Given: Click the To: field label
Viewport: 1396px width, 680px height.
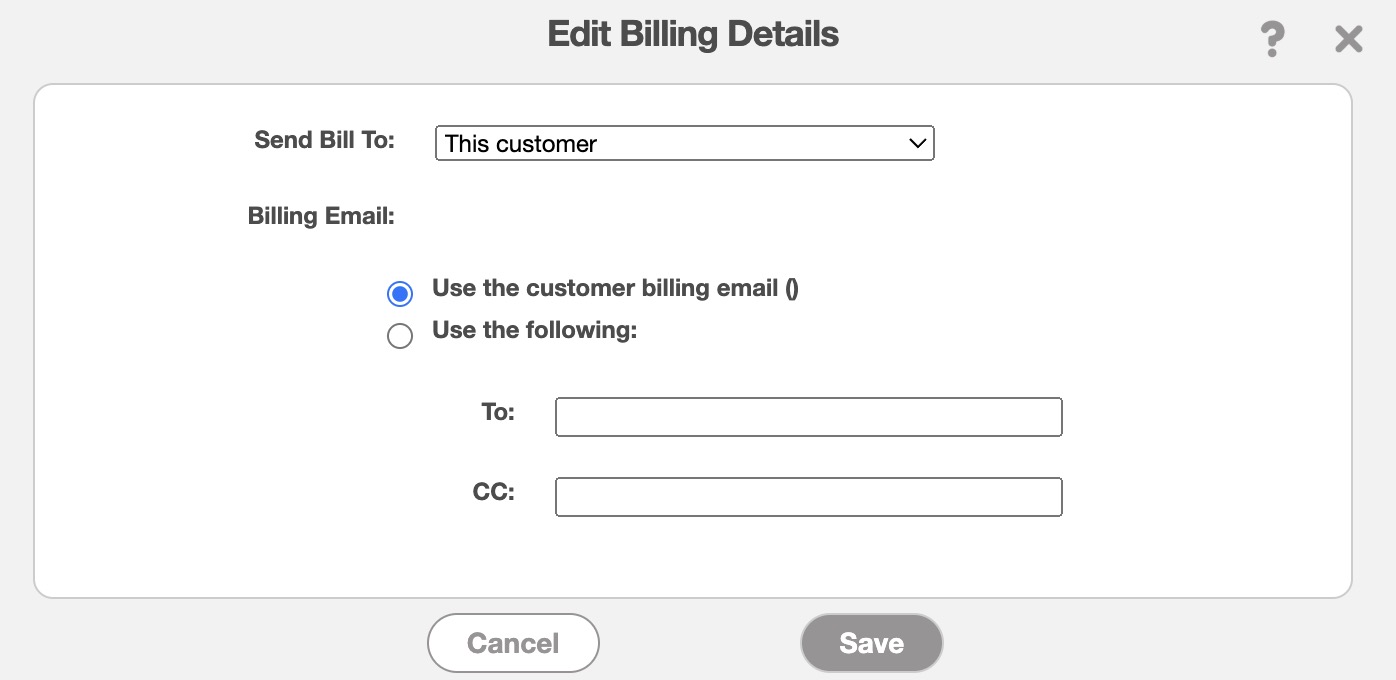Looking at the screenshot, I should coord(498,412).
